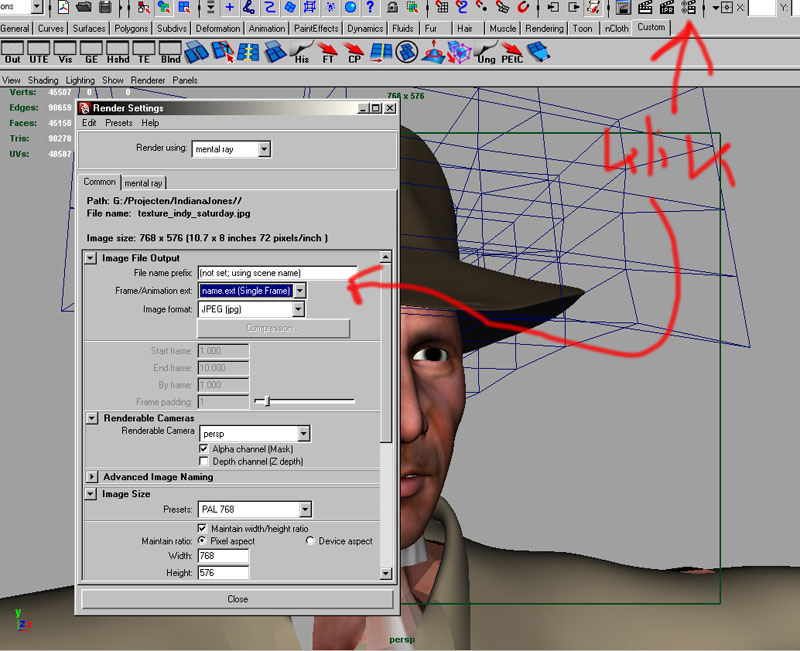This screenshot has height=651, width=800.
Task: Collapse Image Size section
Action: [90, 493]
